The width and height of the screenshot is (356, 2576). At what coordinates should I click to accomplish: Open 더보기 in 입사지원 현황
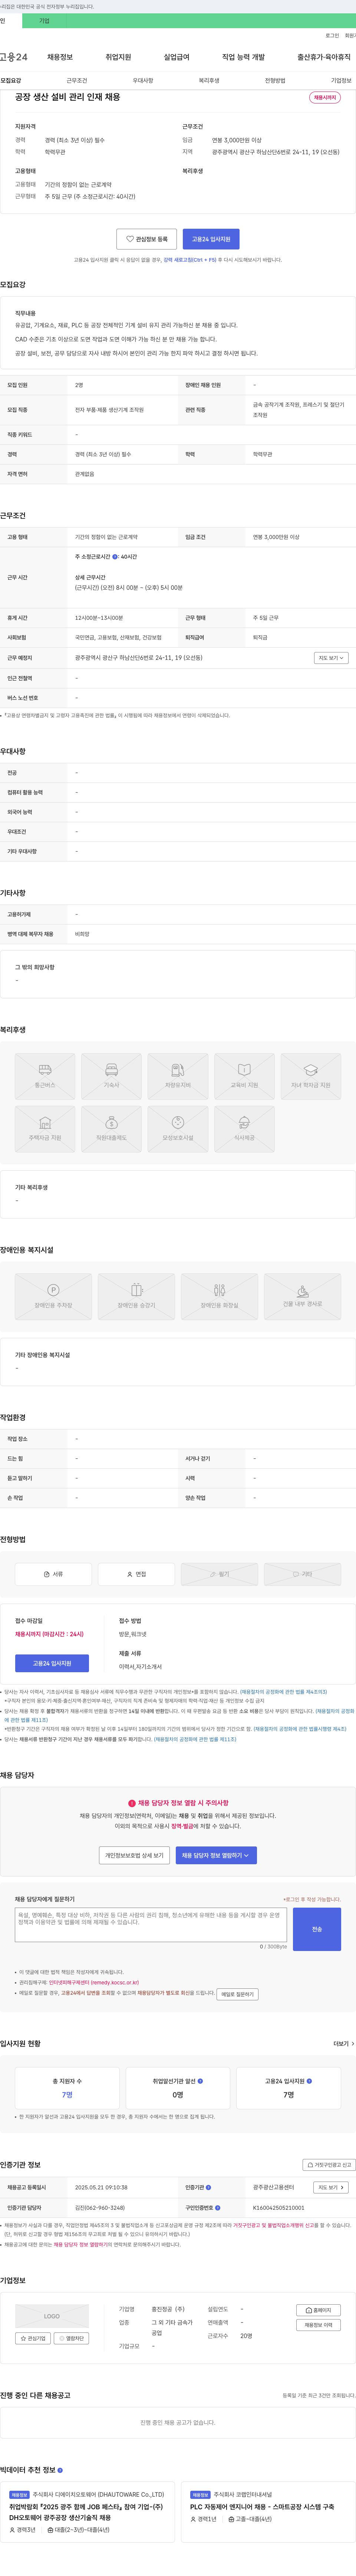344,2044
